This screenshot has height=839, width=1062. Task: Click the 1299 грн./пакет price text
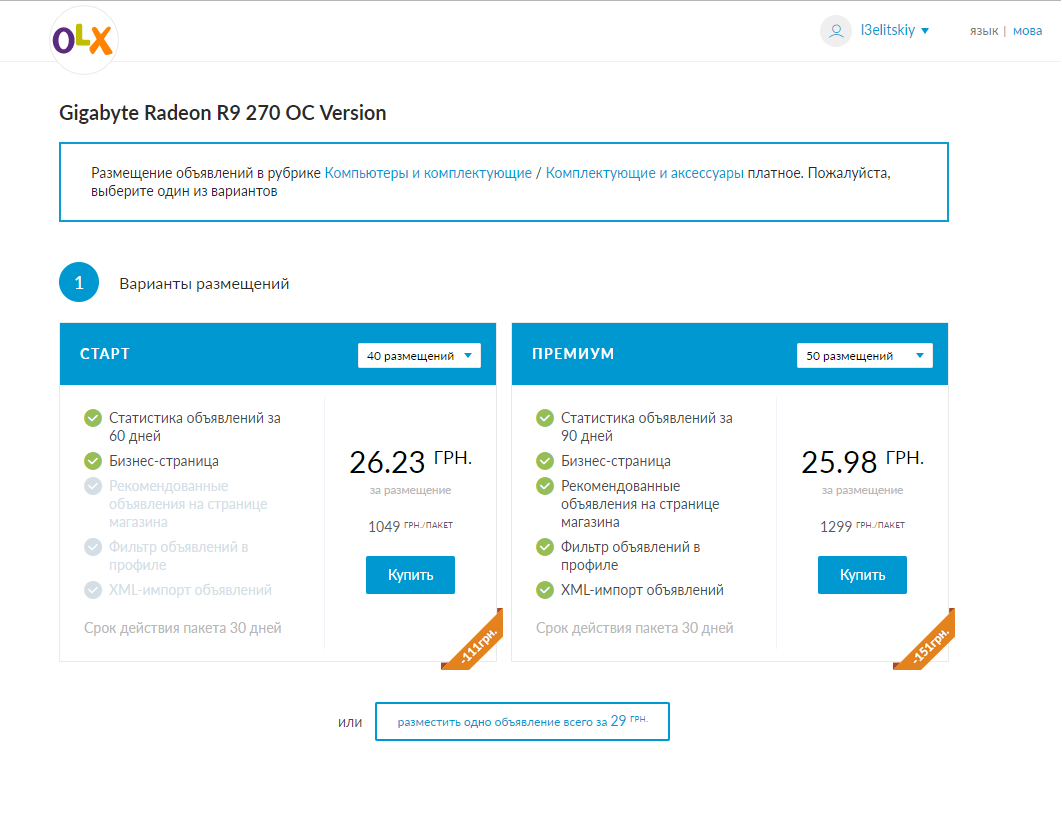coord(862,526)
